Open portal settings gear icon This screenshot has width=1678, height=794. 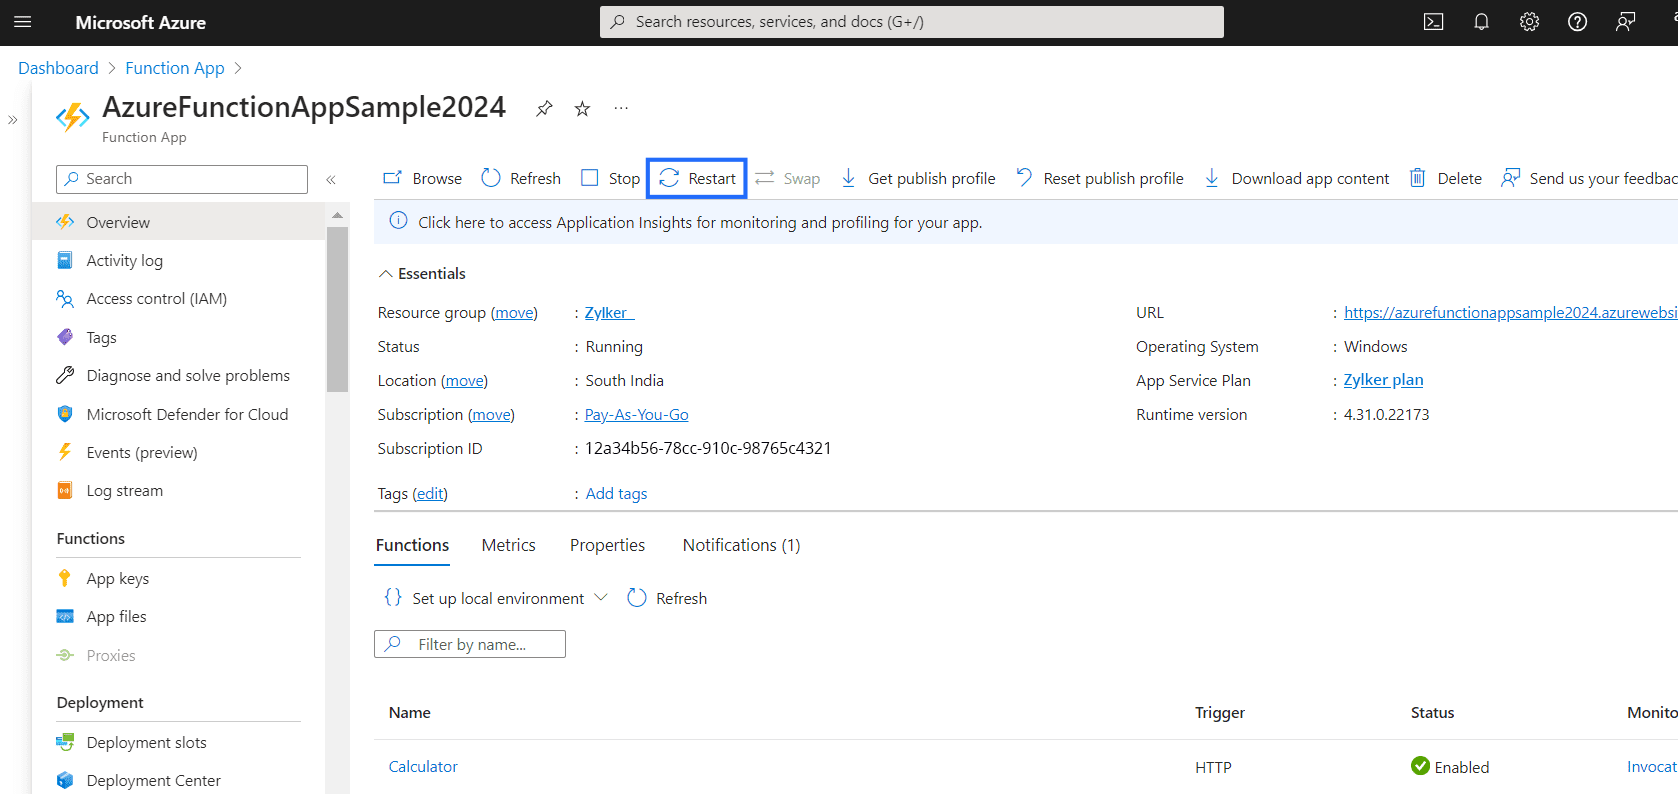coord(1529,22)
